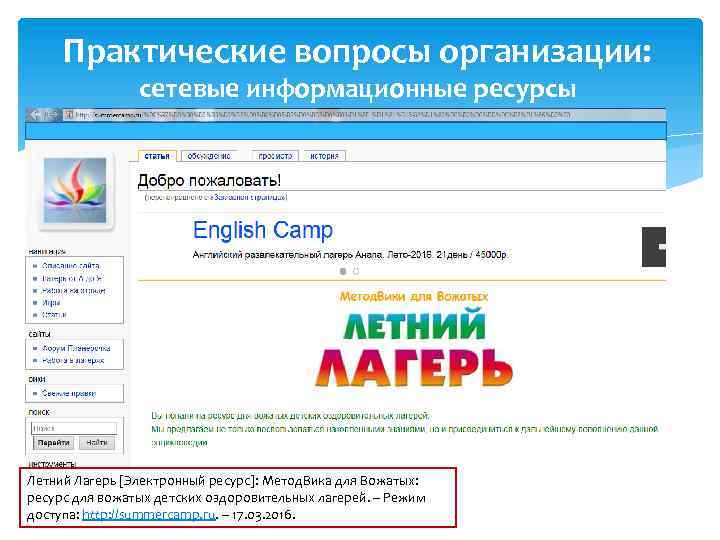The image size is (720, 540).
Task: Open the English Camp banner link
Action: pos(263,230)
